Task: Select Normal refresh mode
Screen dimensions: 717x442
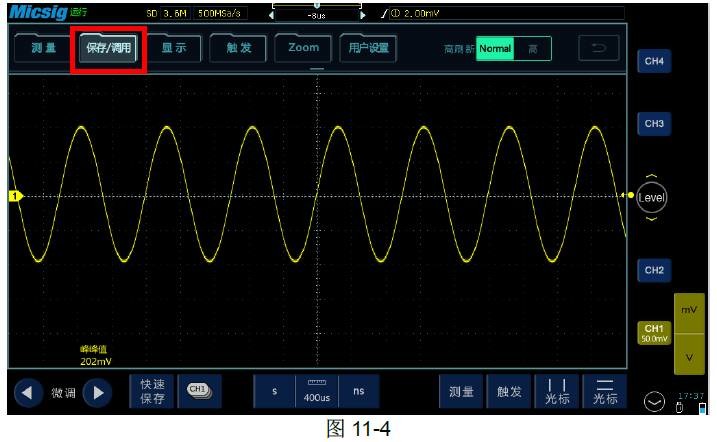Action: point(494,49)
